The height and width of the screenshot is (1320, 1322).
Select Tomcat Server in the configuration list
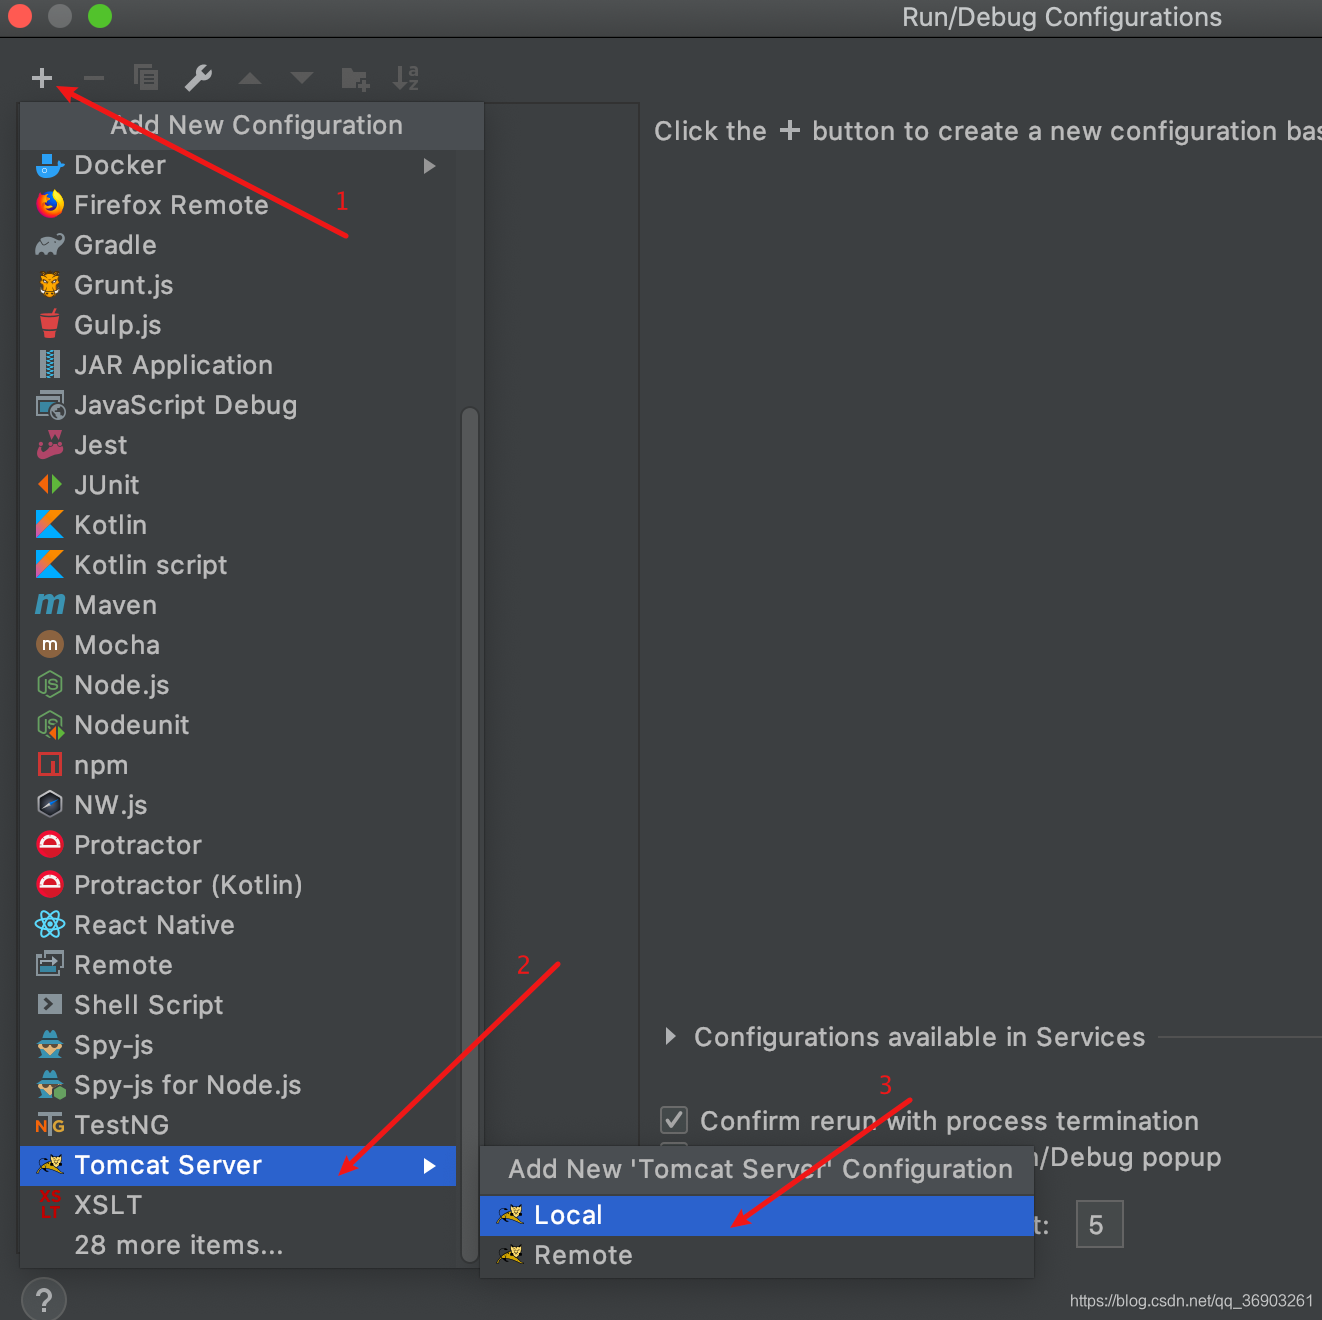click(238, 1166)
